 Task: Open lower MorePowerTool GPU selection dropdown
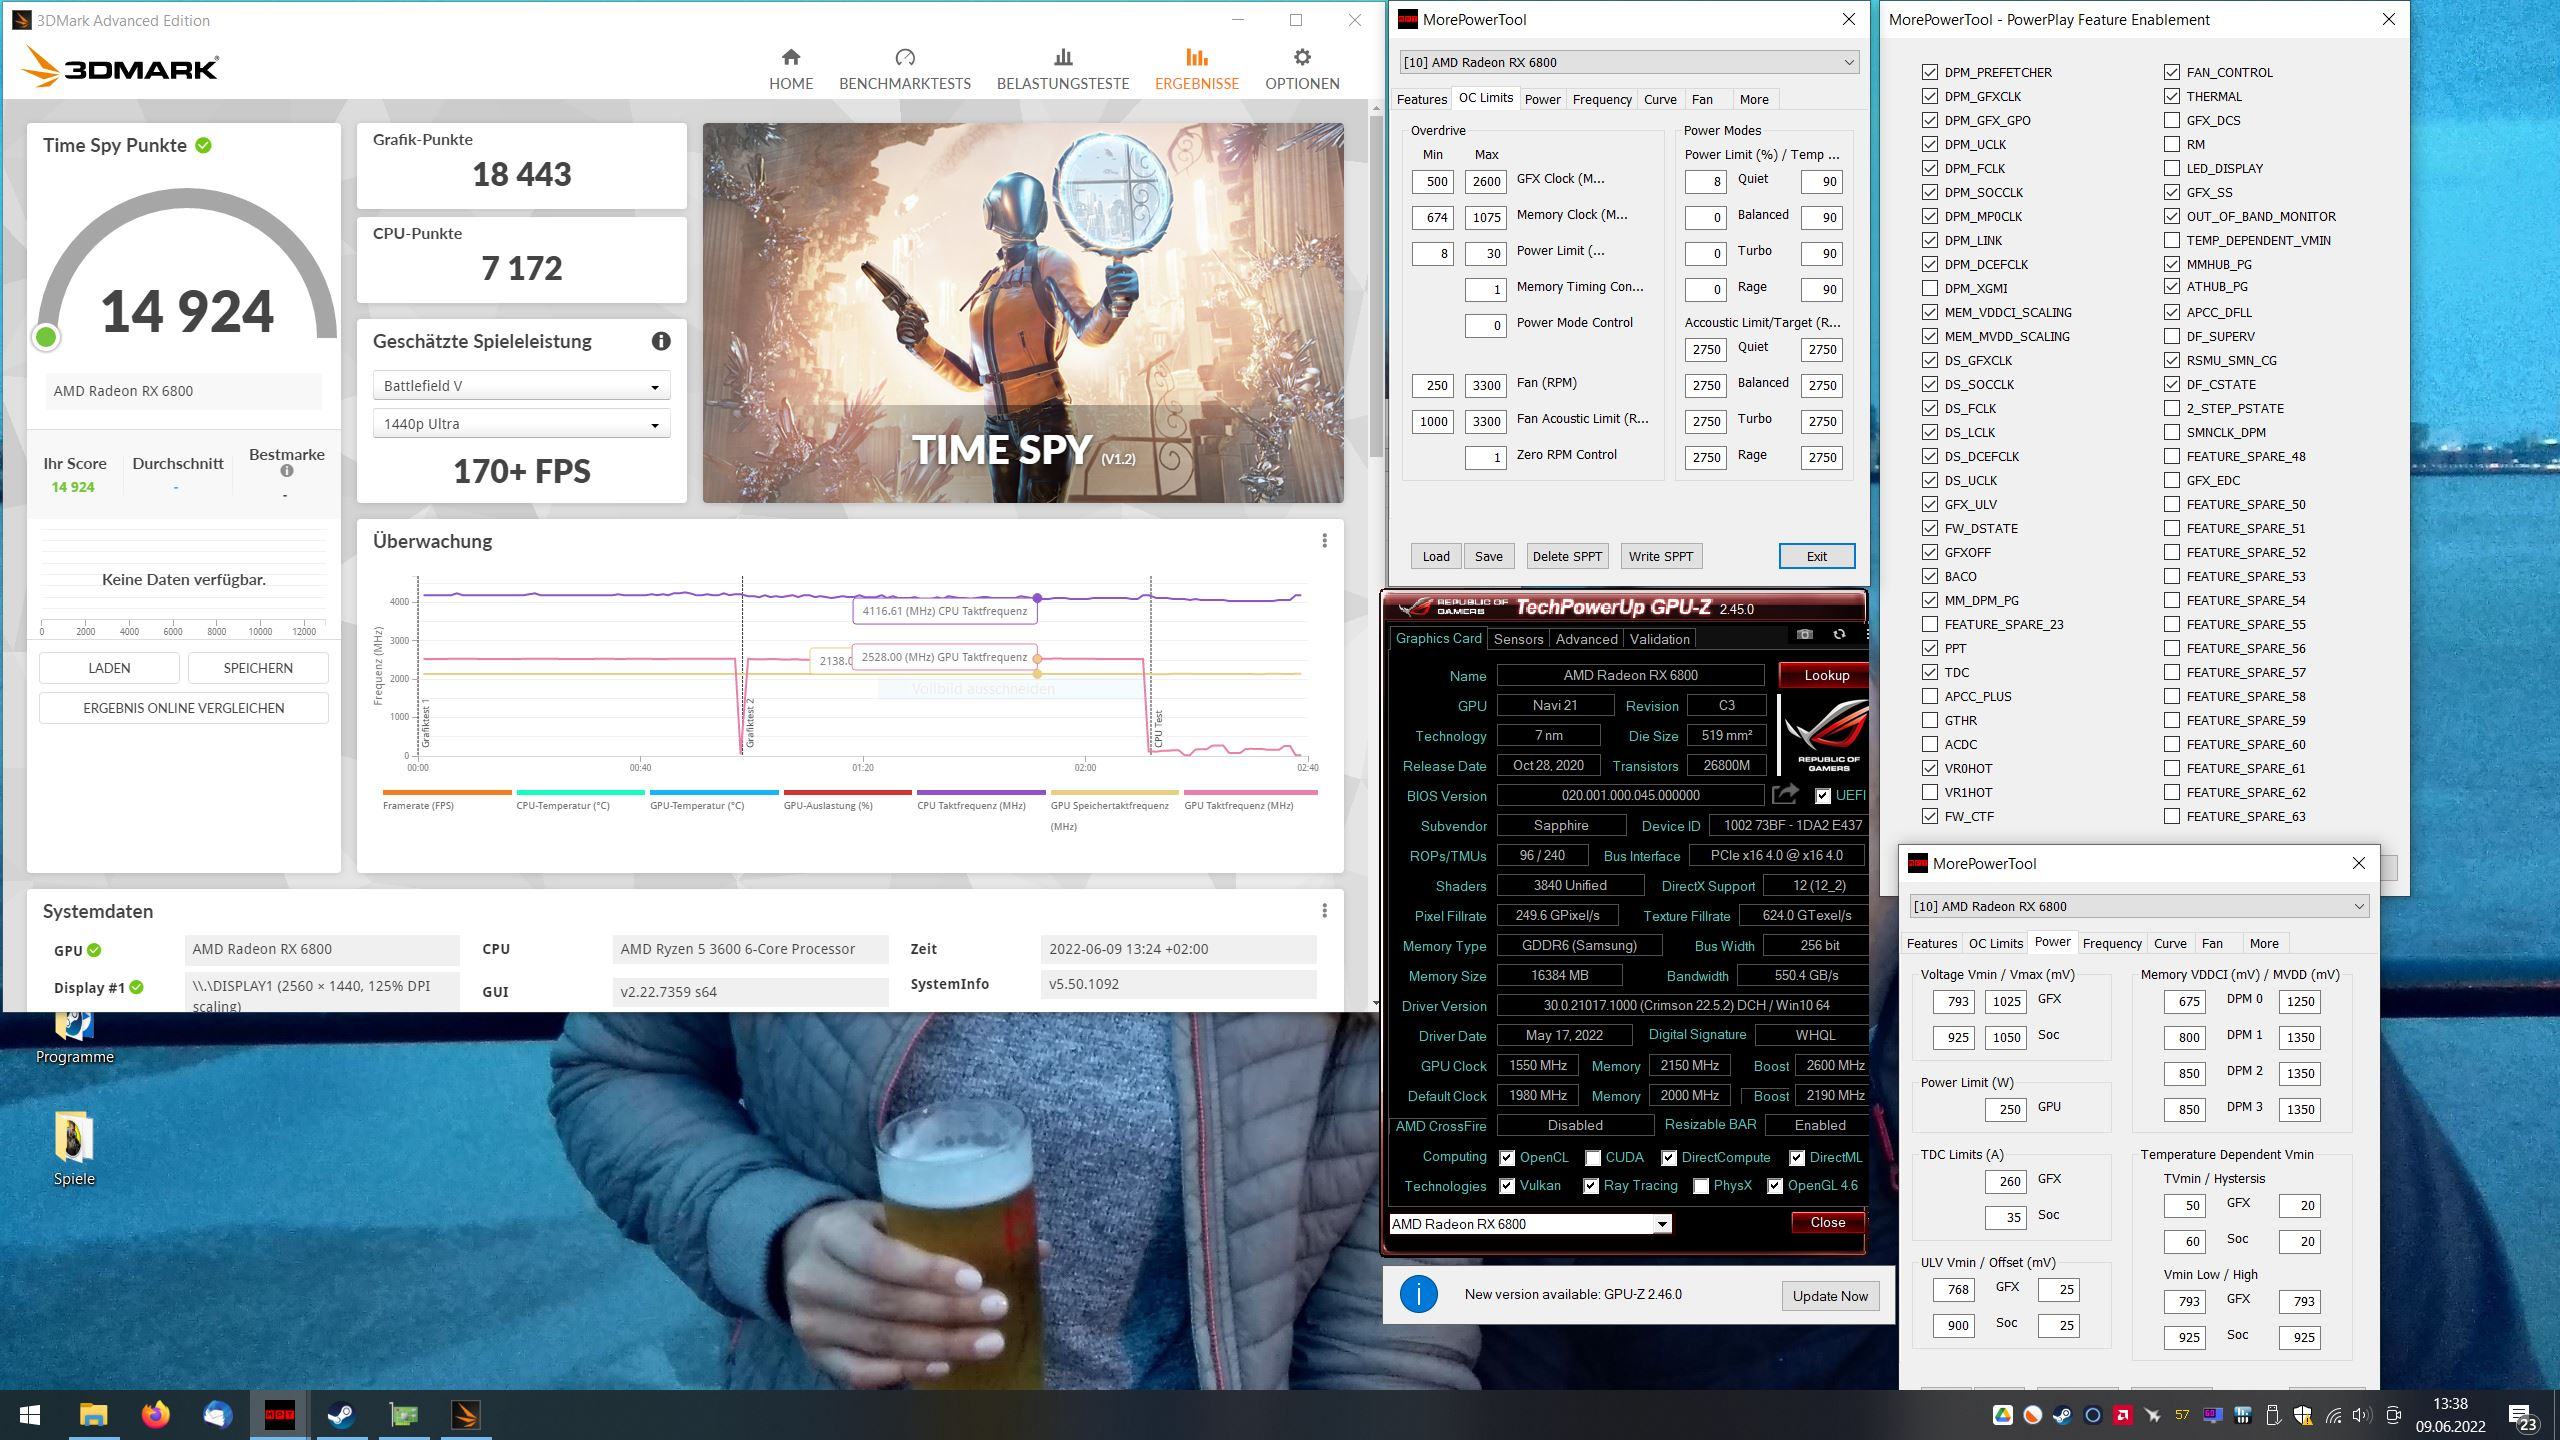tap(2138, 906)
